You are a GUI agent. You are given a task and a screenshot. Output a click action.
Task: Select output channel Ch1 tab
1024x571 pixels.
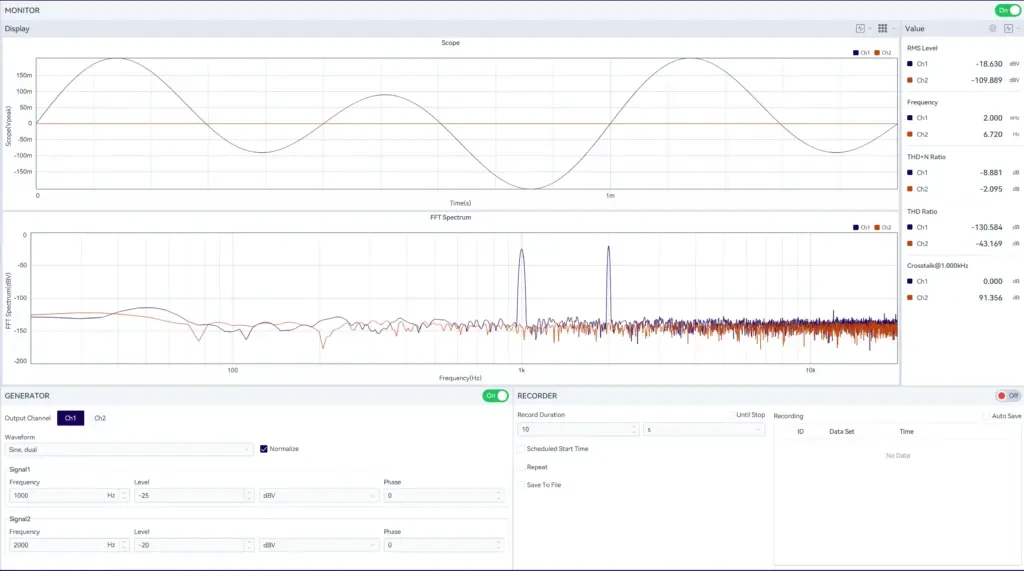pos(70,418)
